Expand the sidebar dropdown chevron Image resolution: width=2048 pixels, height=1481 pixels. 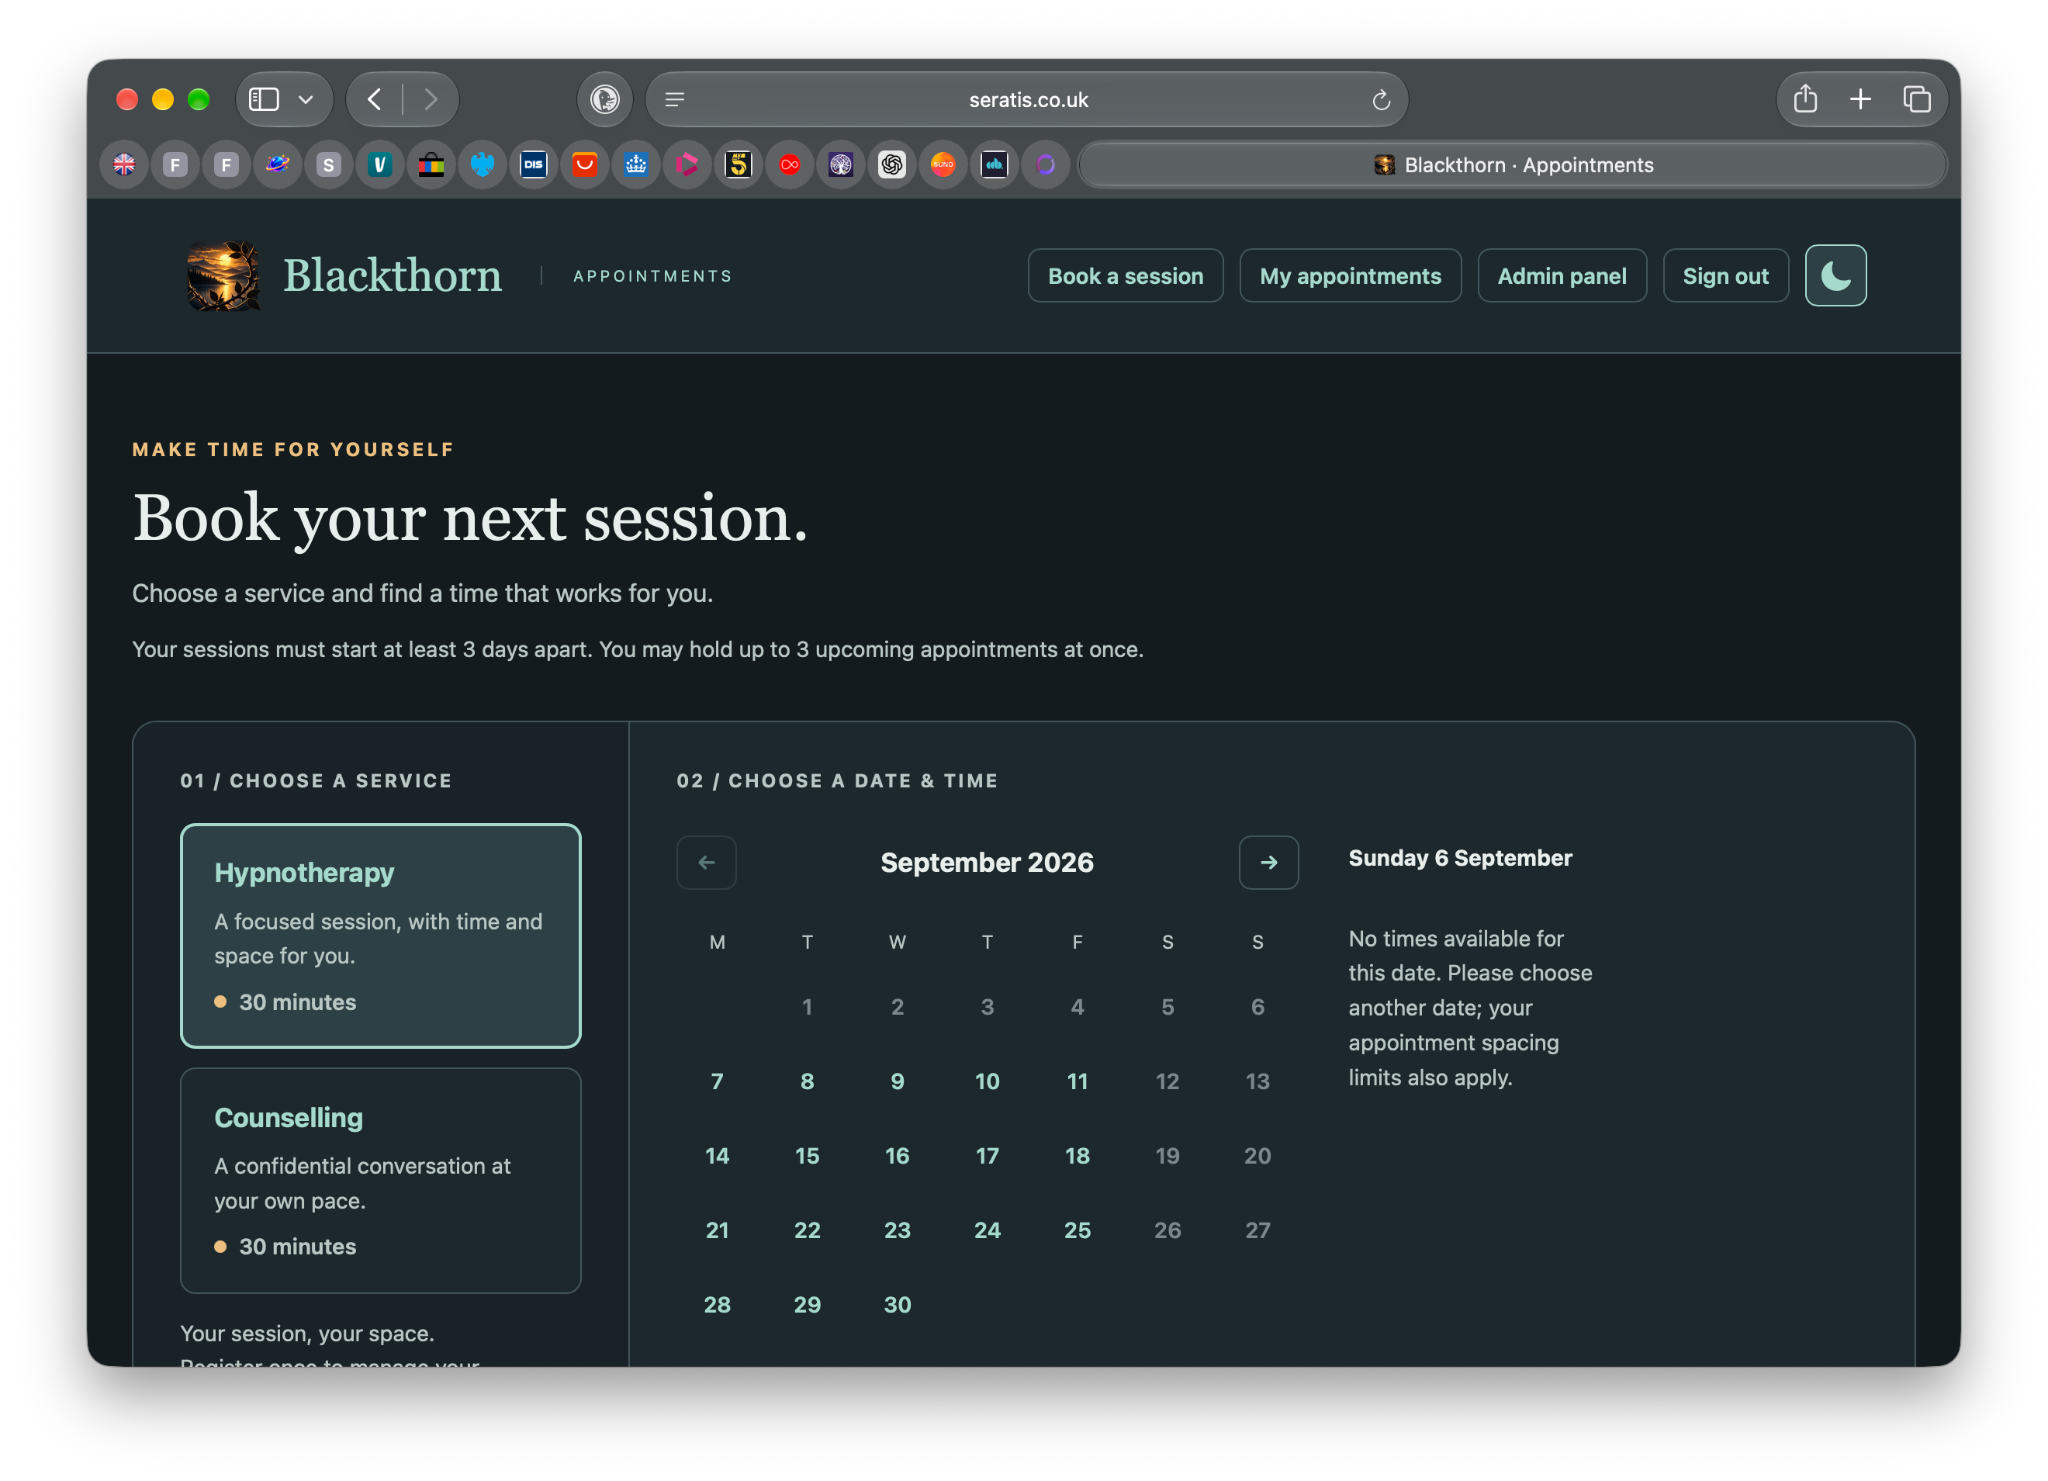tap(306, 99)
